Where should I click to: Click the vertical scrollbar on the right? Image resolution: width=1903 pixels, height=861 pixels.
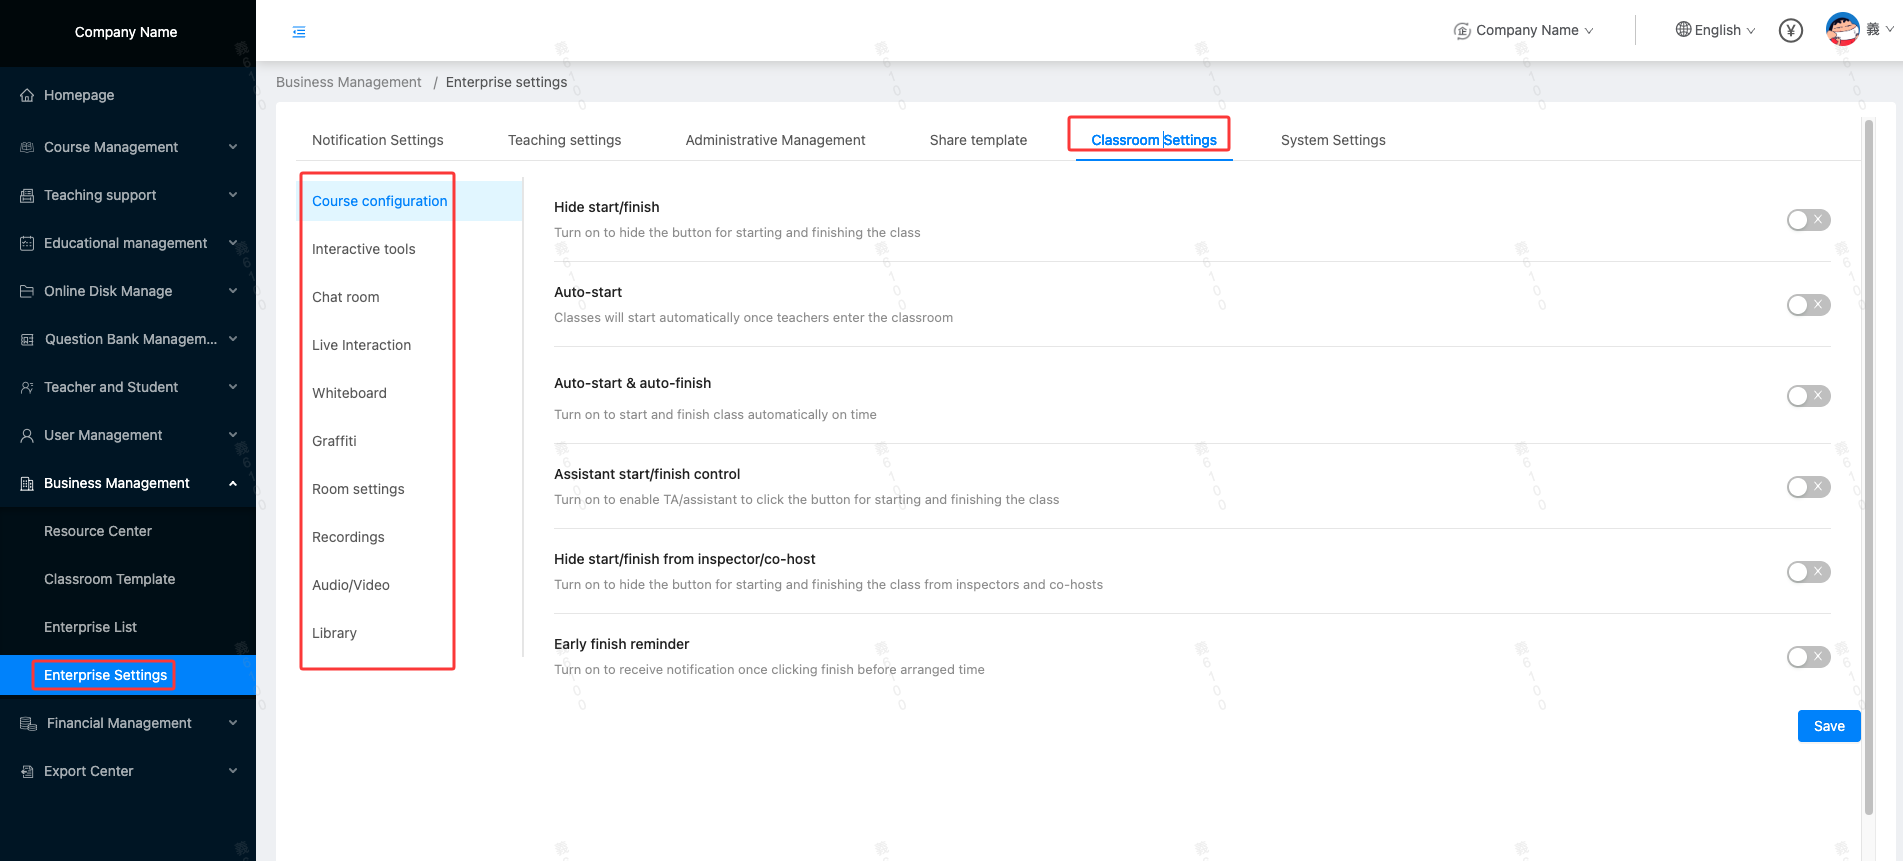[x=1868, y=468]
